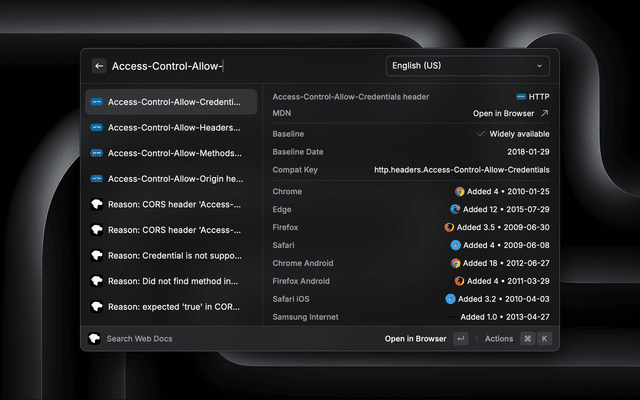Click the Firefox browser icon

click(449, 227)
